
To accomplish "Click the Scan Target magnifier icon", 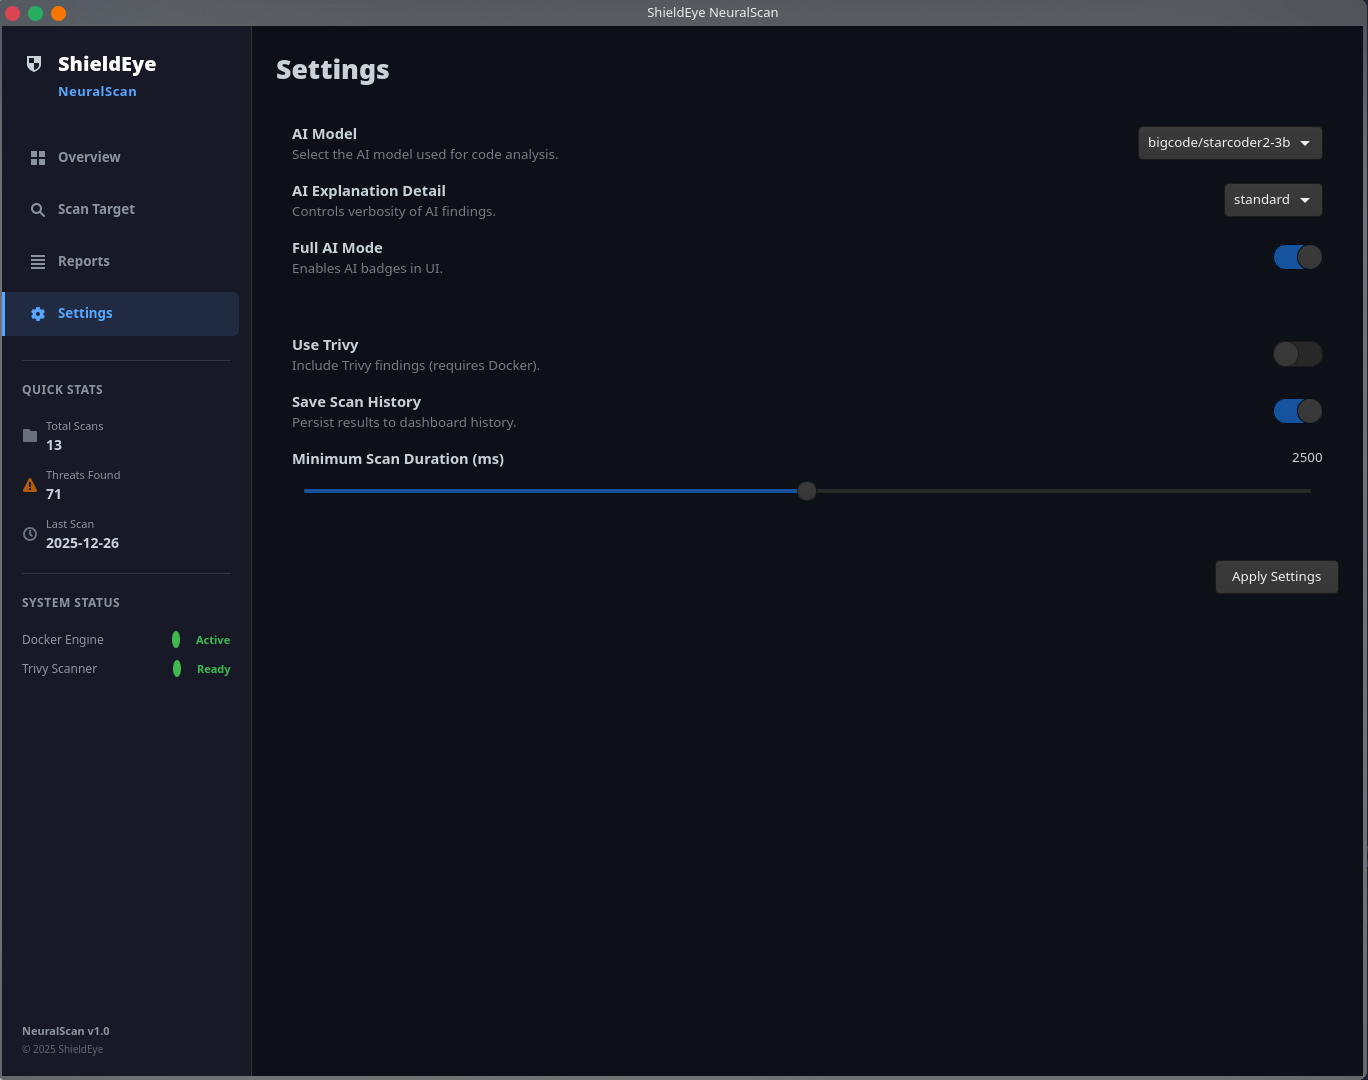I will (38, 210).
